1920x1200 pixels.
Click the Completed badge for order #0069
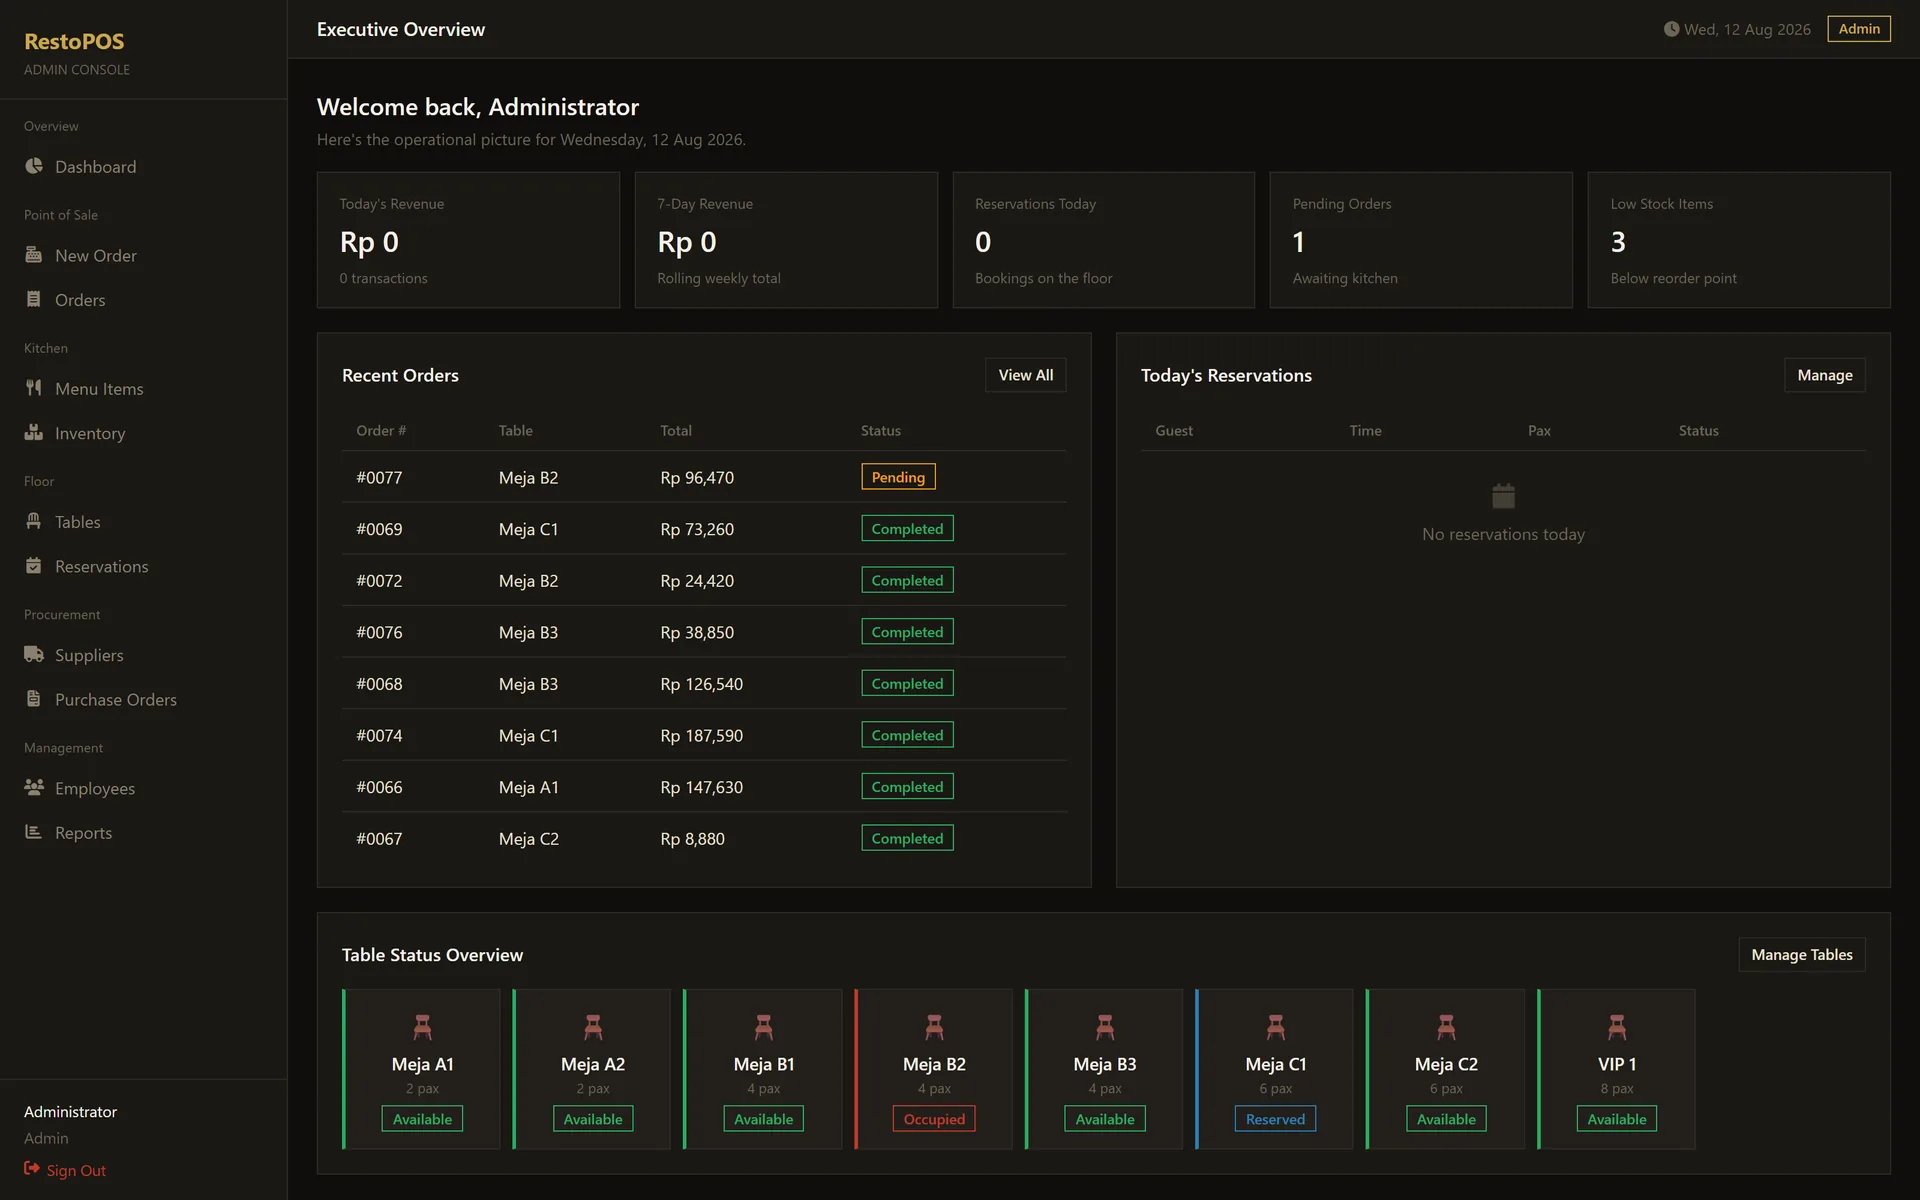(907, 528)
